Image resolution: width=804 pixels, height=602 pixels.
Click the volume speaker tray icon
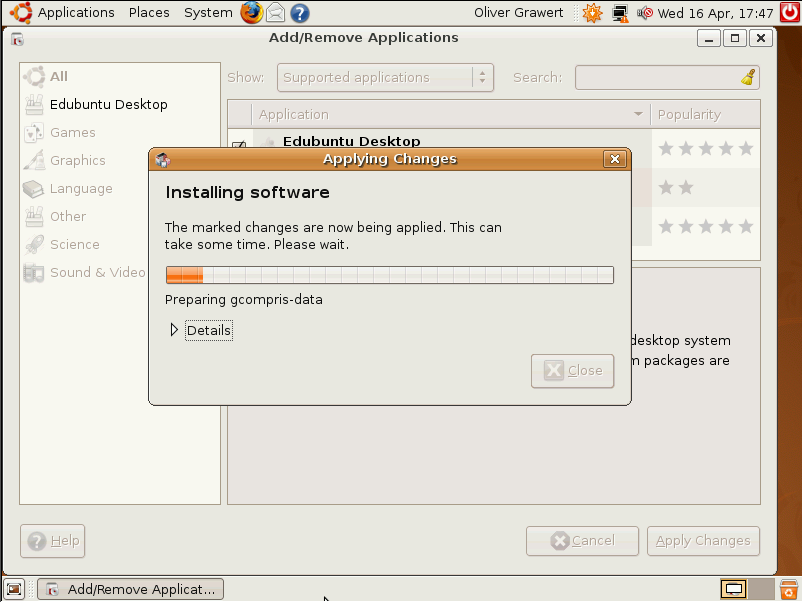click(x=645, y=13)
